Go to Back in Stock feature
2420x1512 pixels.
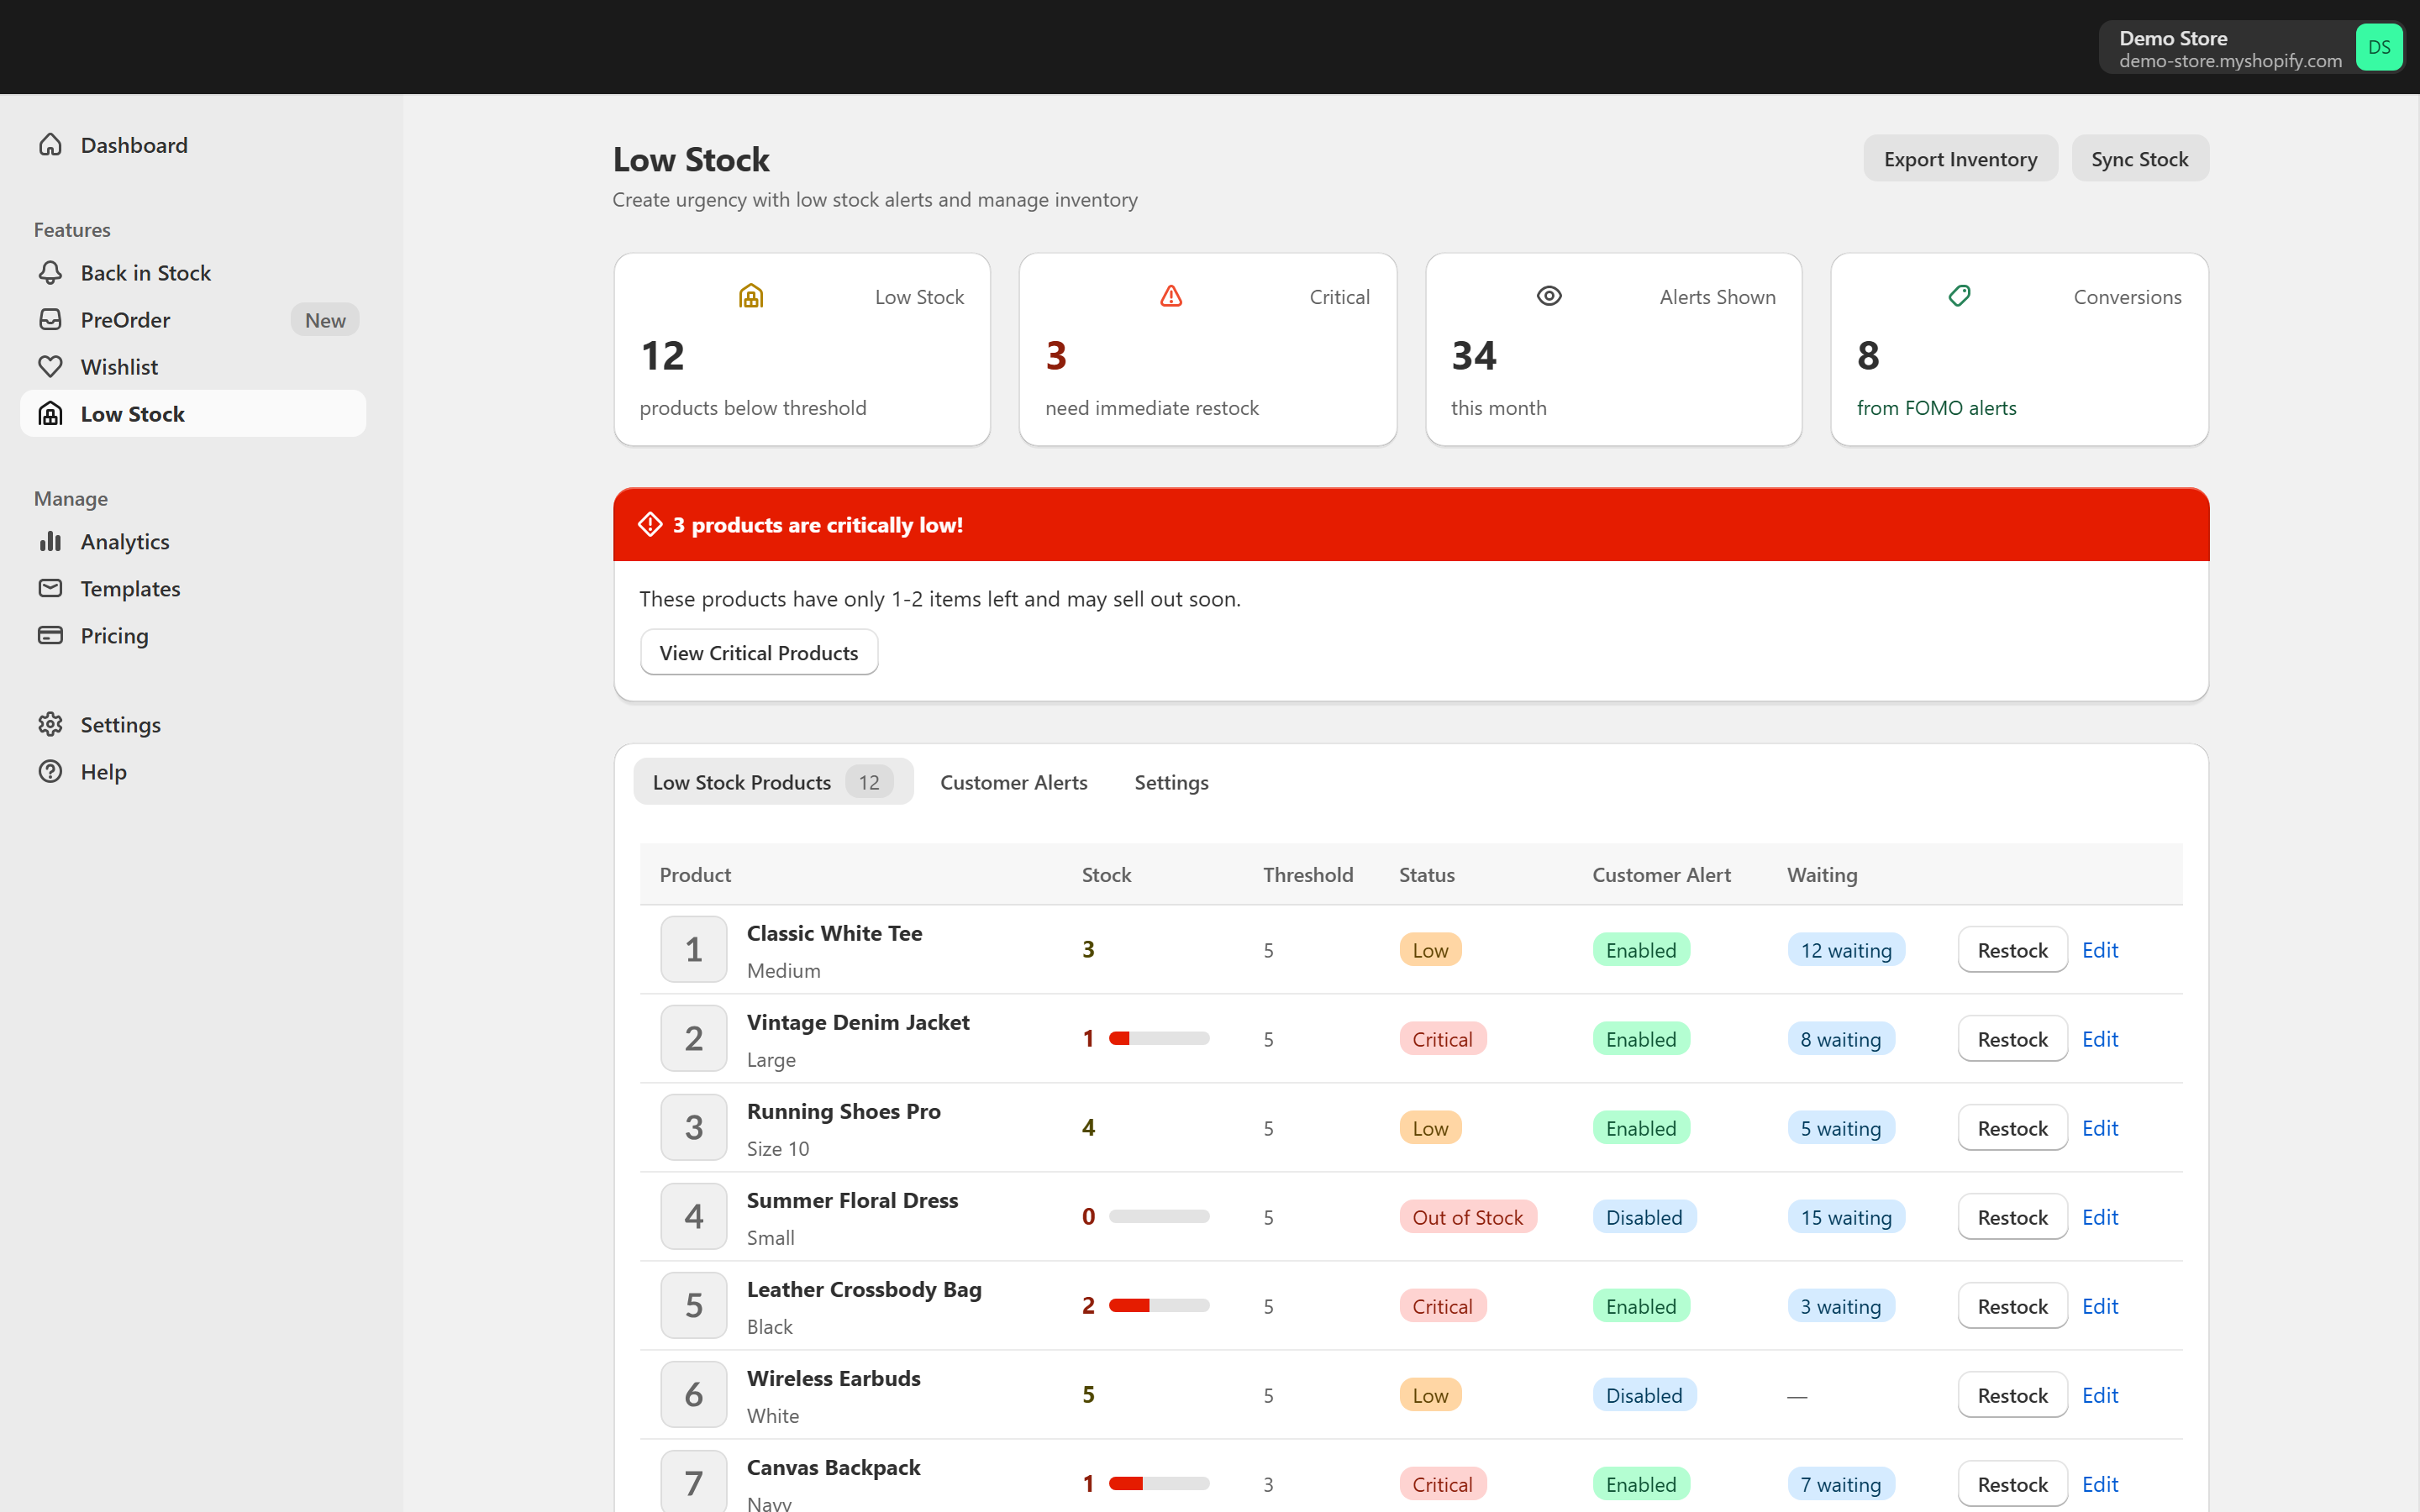pyautogui.click(x=193, y=273)
